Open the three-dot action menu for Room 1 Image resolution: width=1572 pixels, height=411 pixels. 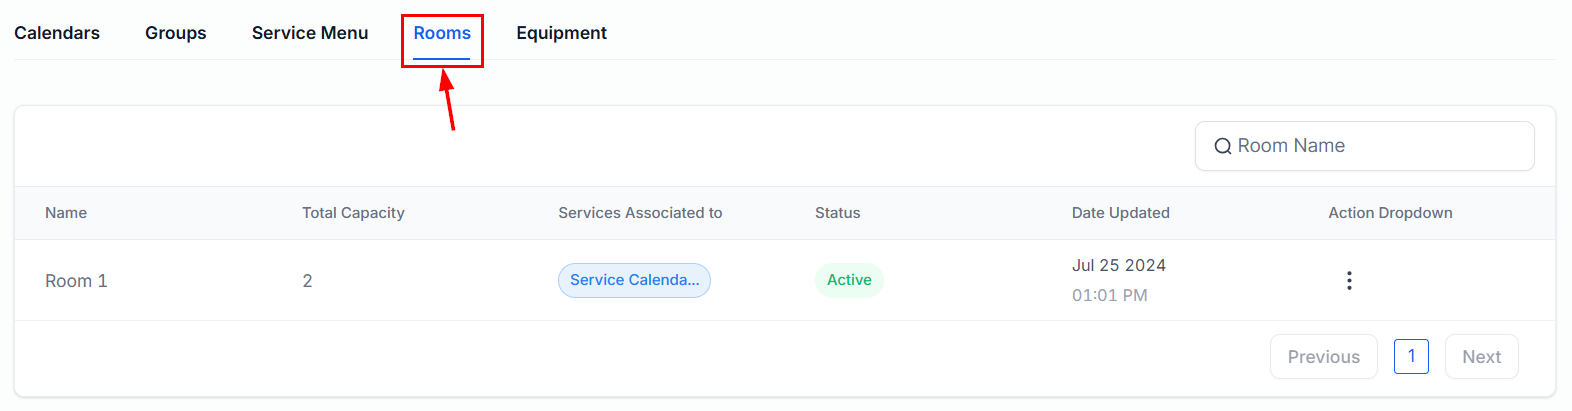click(x=1349, y=281)
